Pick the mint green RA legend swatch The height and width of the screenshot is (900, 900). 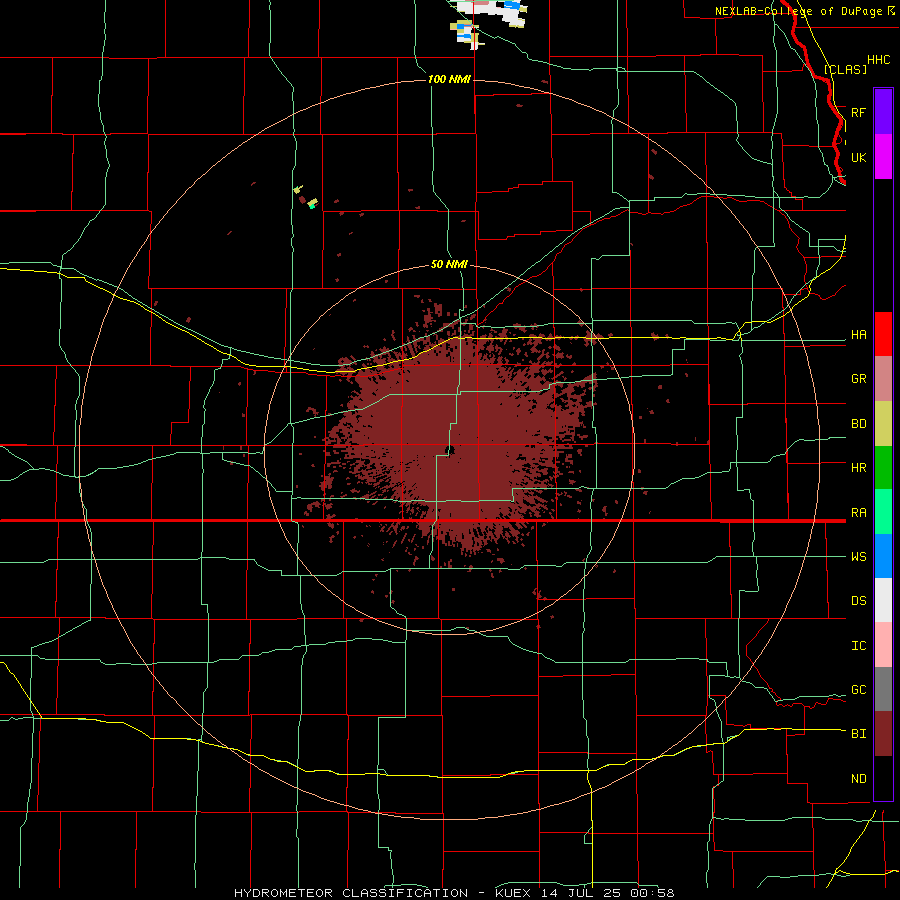pyautogui.click(x=883, y=512)
